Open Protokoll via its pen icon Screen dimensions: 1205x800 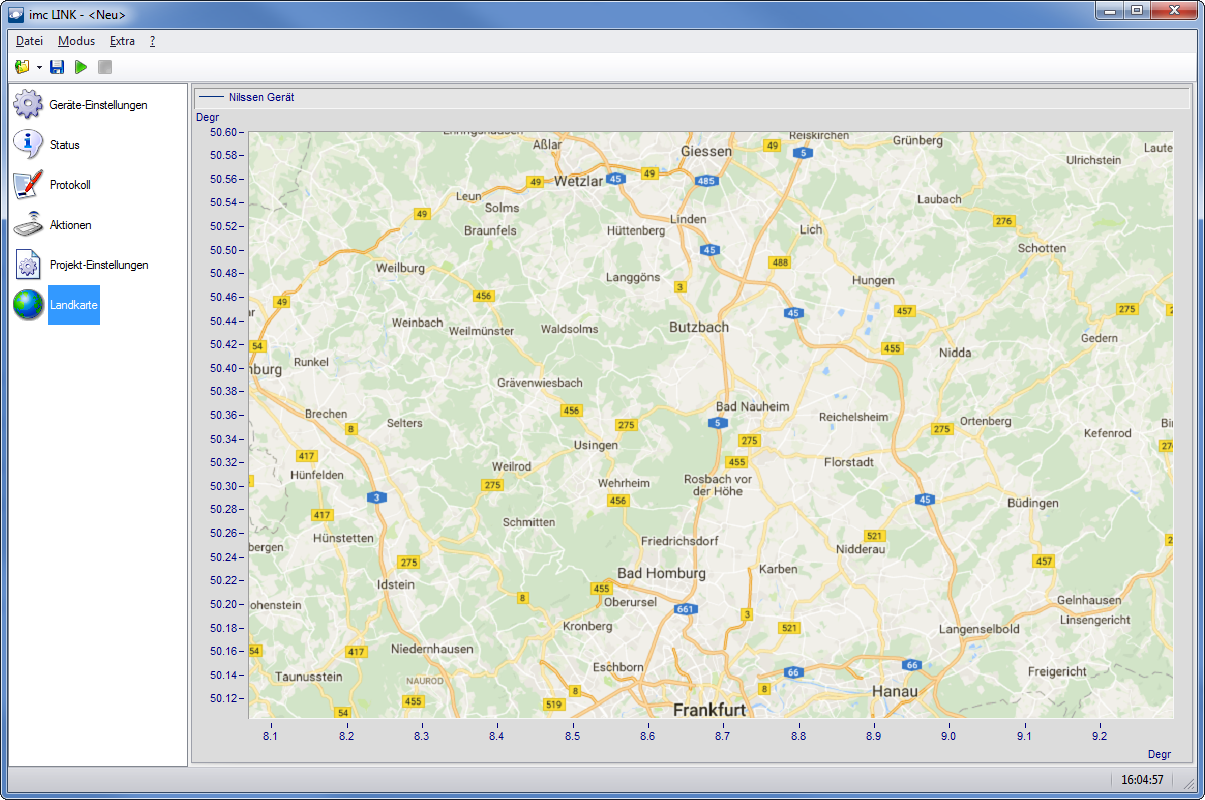(x=28, y=185)
